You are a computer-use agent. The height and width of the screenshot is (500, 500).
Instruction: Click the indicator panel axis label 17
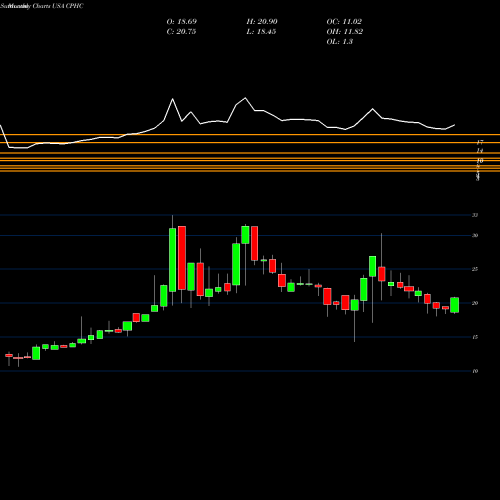(480, 142)
